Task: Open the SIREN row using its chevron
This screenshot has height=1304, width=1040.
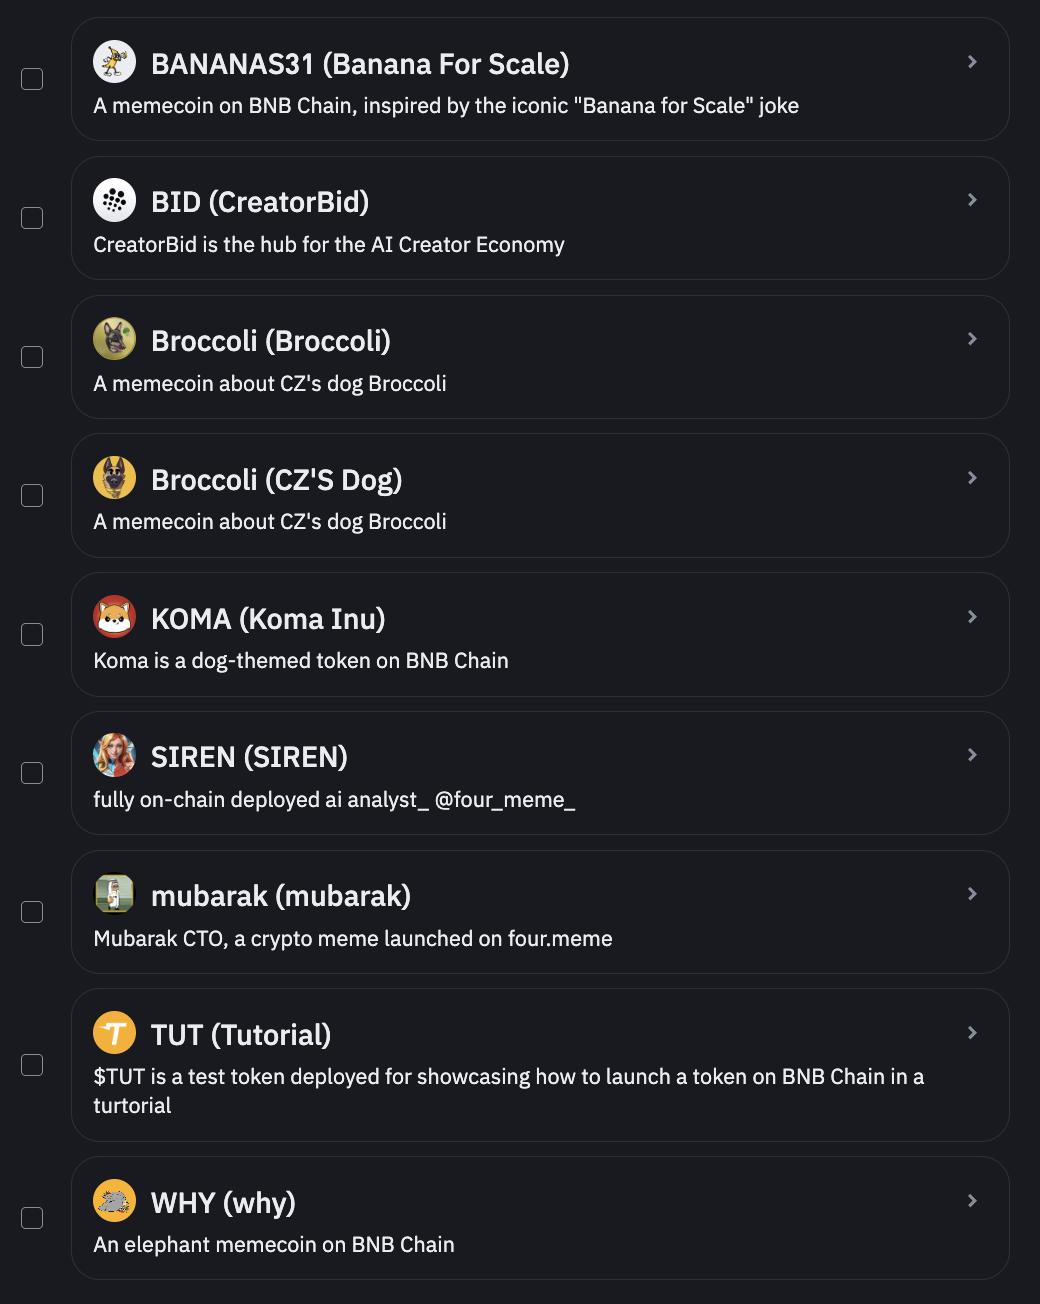Action: pyautogui.click(x=971, y=755)
